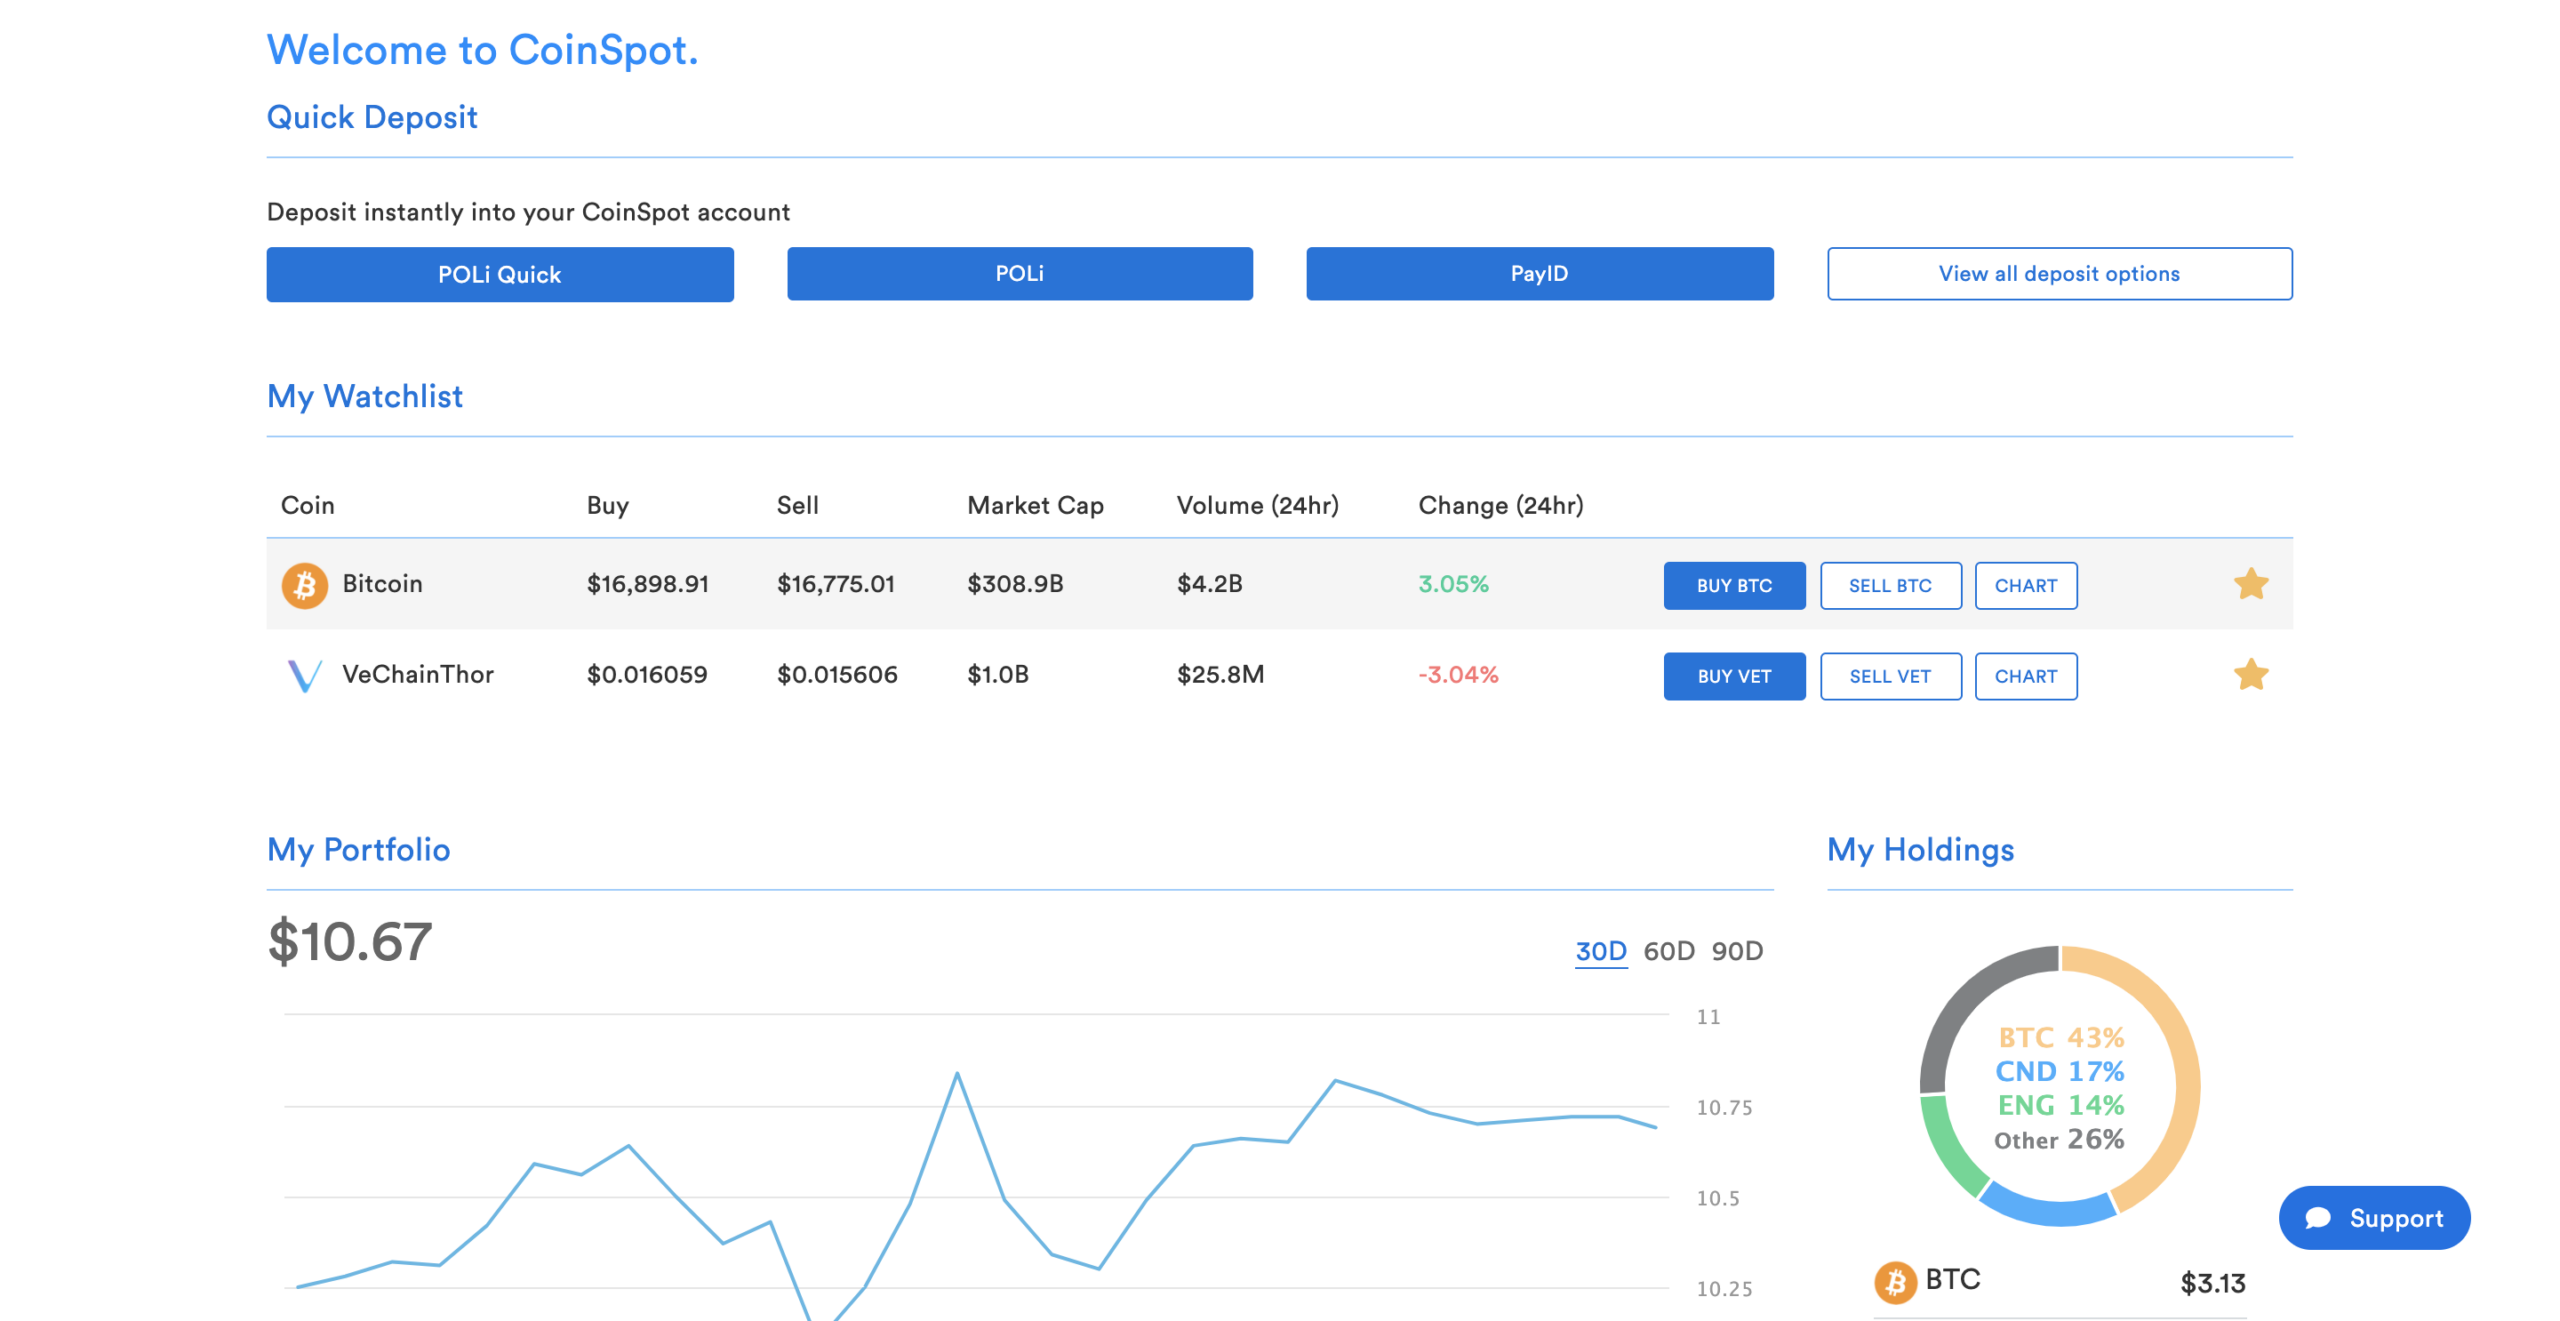Image resolution: width=2560 pixels, height=1321 pixels.
Task: Open the Support chat bubble
Action: point(2373,1217)
